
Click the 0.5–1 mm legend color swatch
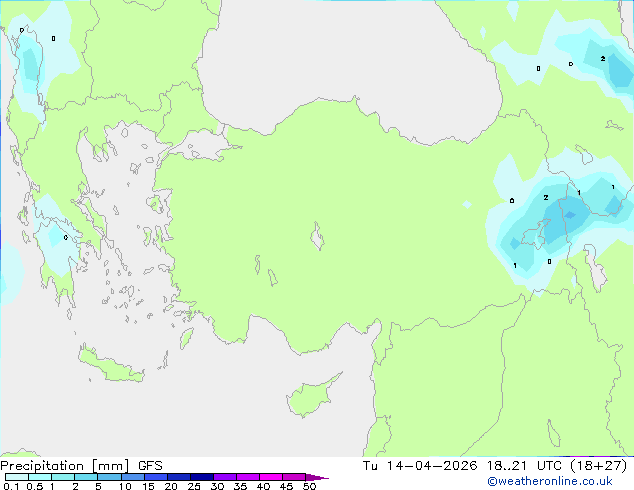click(40, 477)
